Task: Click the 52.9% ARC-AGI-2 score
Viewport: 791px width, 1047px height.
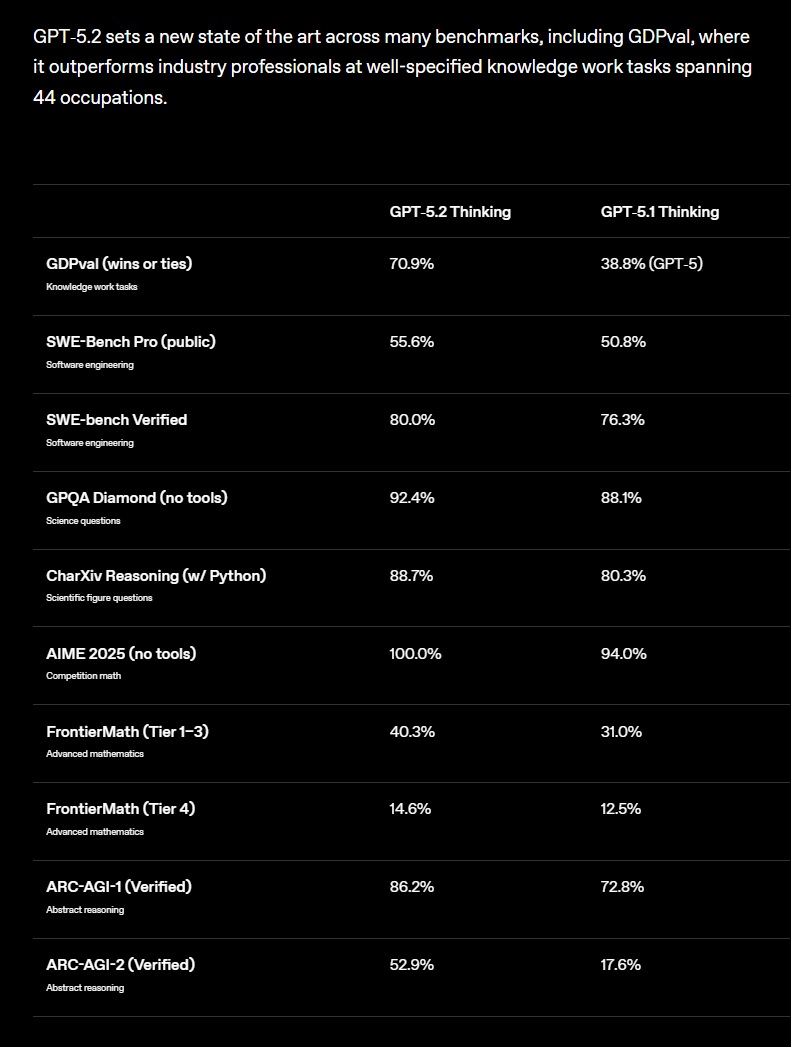Action: click(x=411, y=965)
